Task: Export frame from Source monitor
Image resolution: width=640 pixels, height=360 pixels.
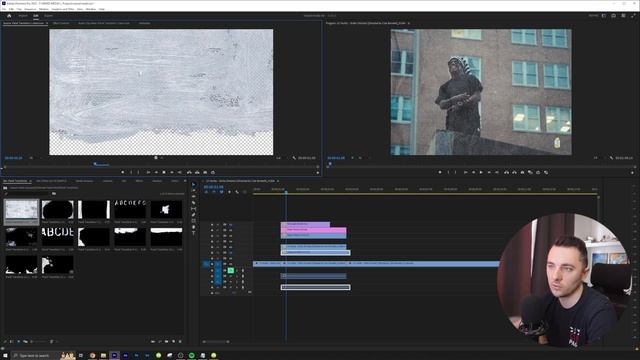Action: click(205, 172)
